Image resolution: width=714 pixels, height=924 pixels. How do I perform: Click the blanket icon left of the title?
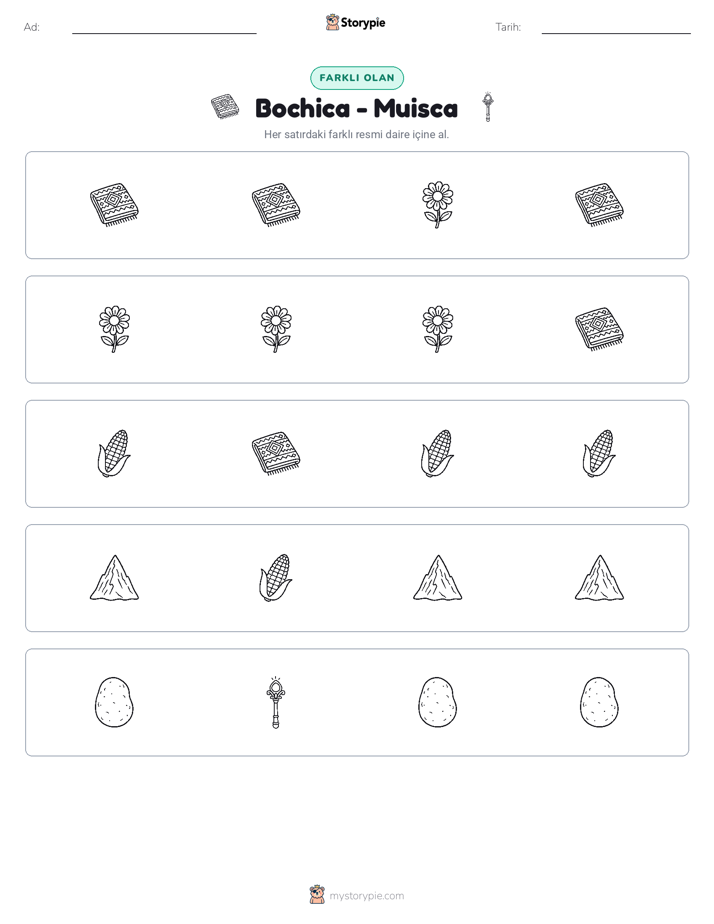(225, 107)
